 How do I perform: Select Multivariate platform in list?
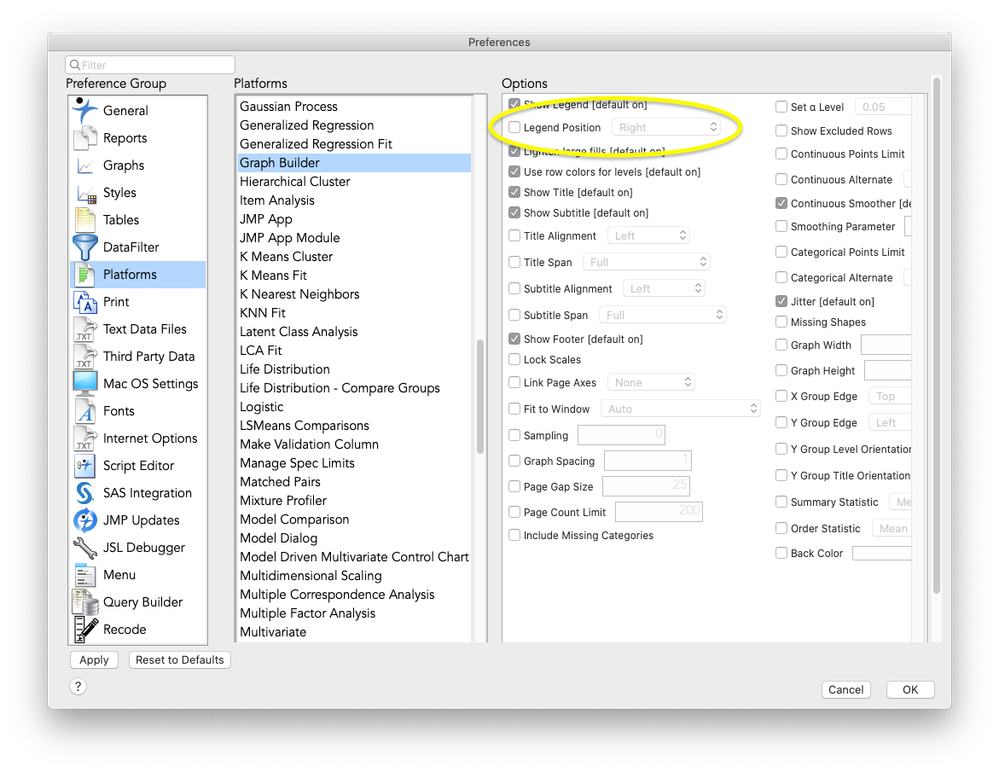point(354,632)
